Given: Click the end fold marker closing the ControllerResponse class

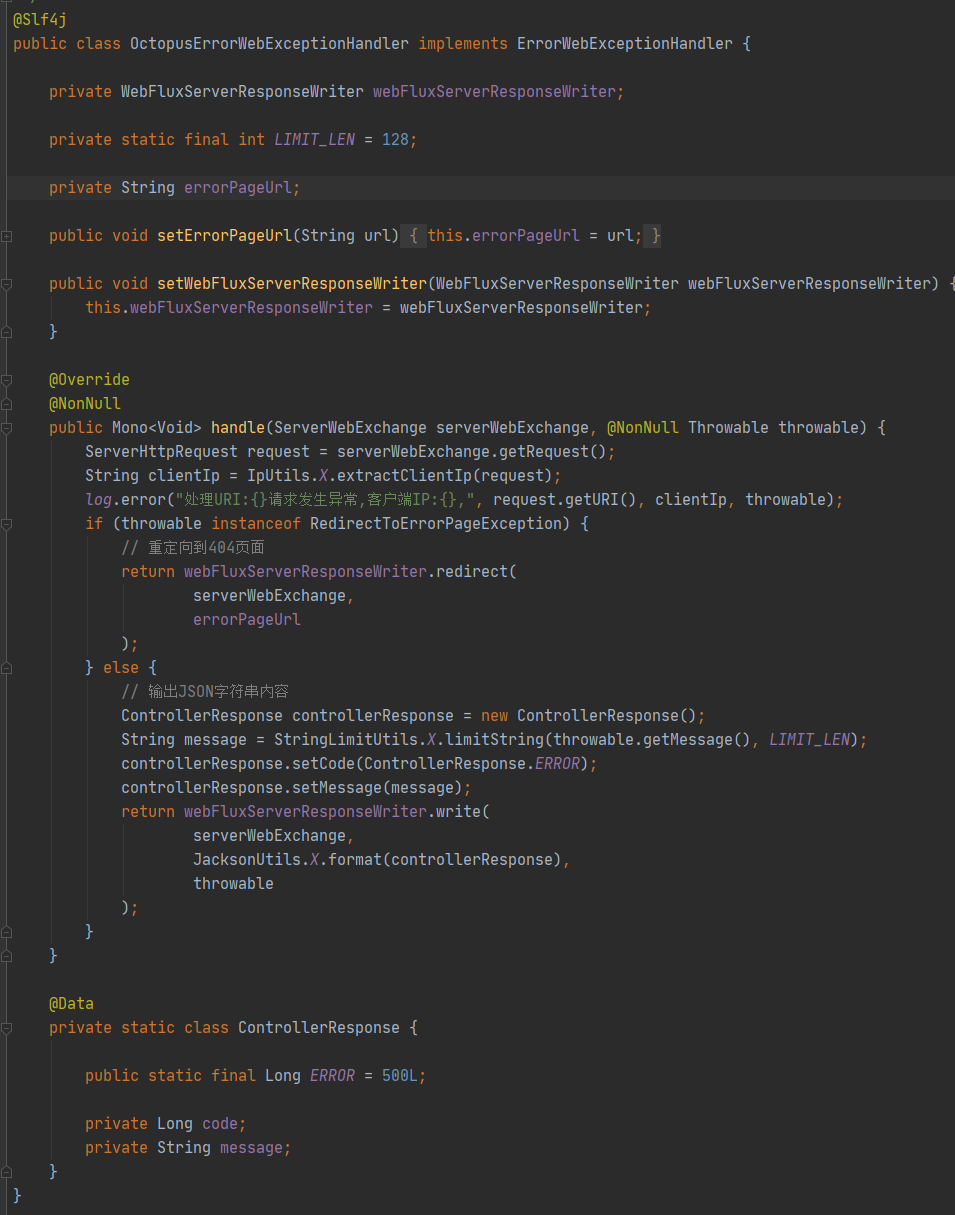Looking at the screenshot, I should click(x=7, y=1172).
